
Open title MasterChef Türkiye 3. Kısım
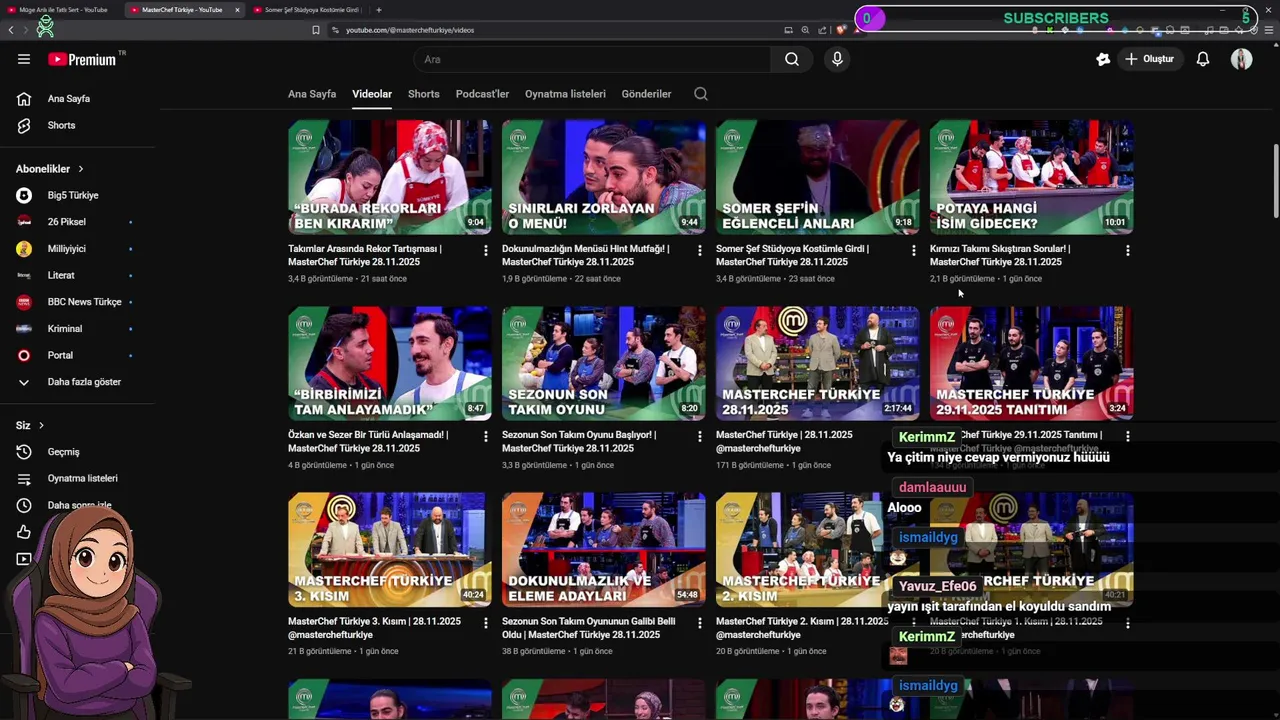click(375, 627)
